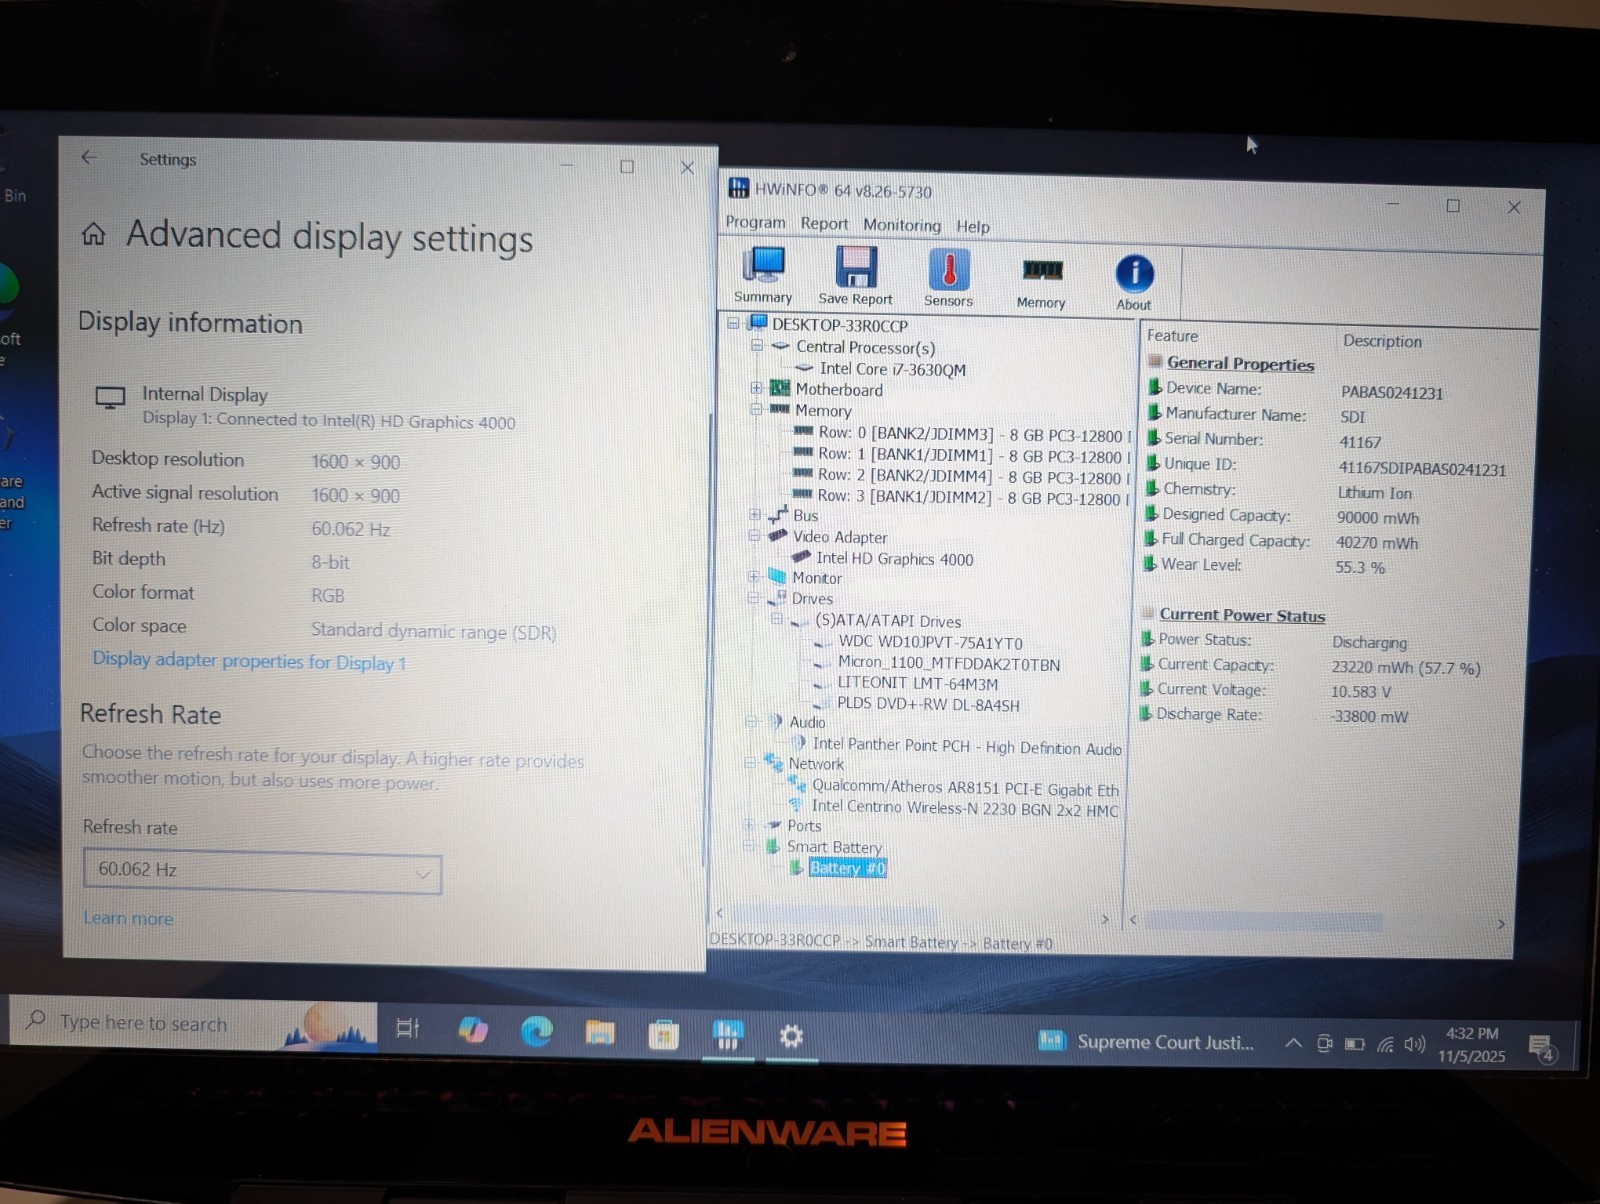
Task: Select the Ports tree node
Action: tap(804, 826)
